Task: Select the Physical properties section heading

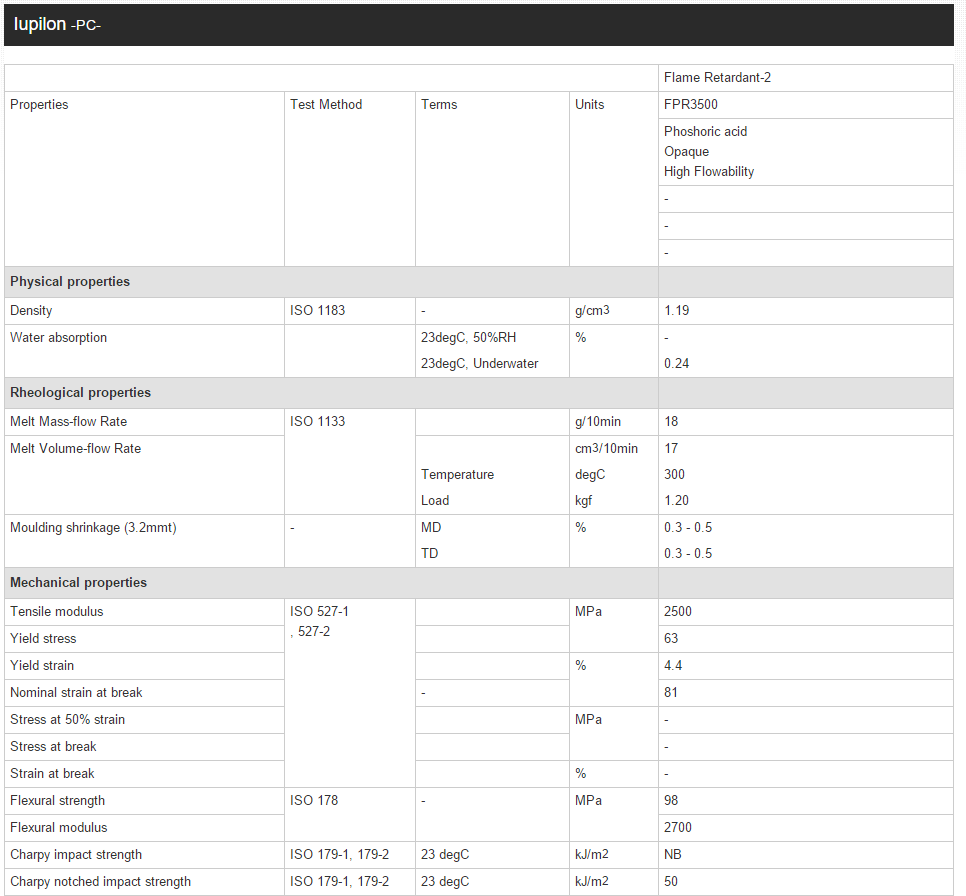Action: point(70,282)
